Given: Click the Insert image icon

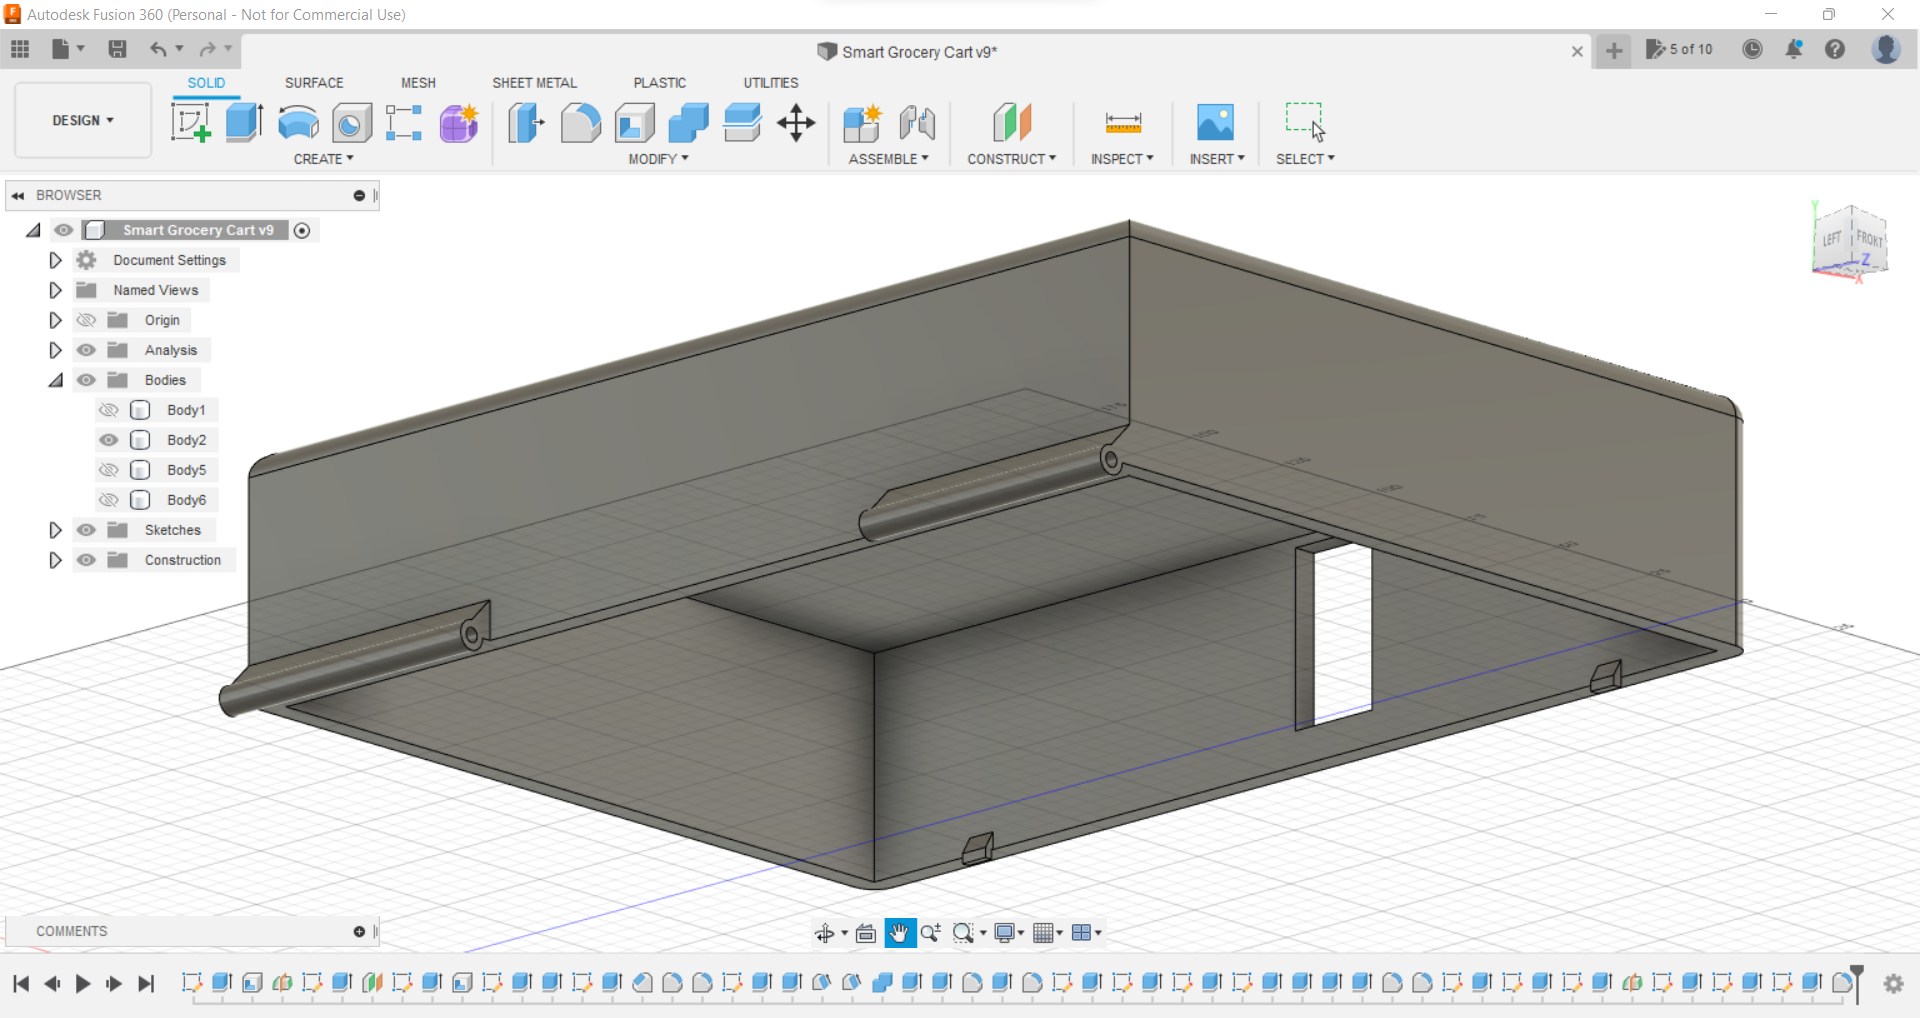Looking at the screenshot, I should (1216, 123).
